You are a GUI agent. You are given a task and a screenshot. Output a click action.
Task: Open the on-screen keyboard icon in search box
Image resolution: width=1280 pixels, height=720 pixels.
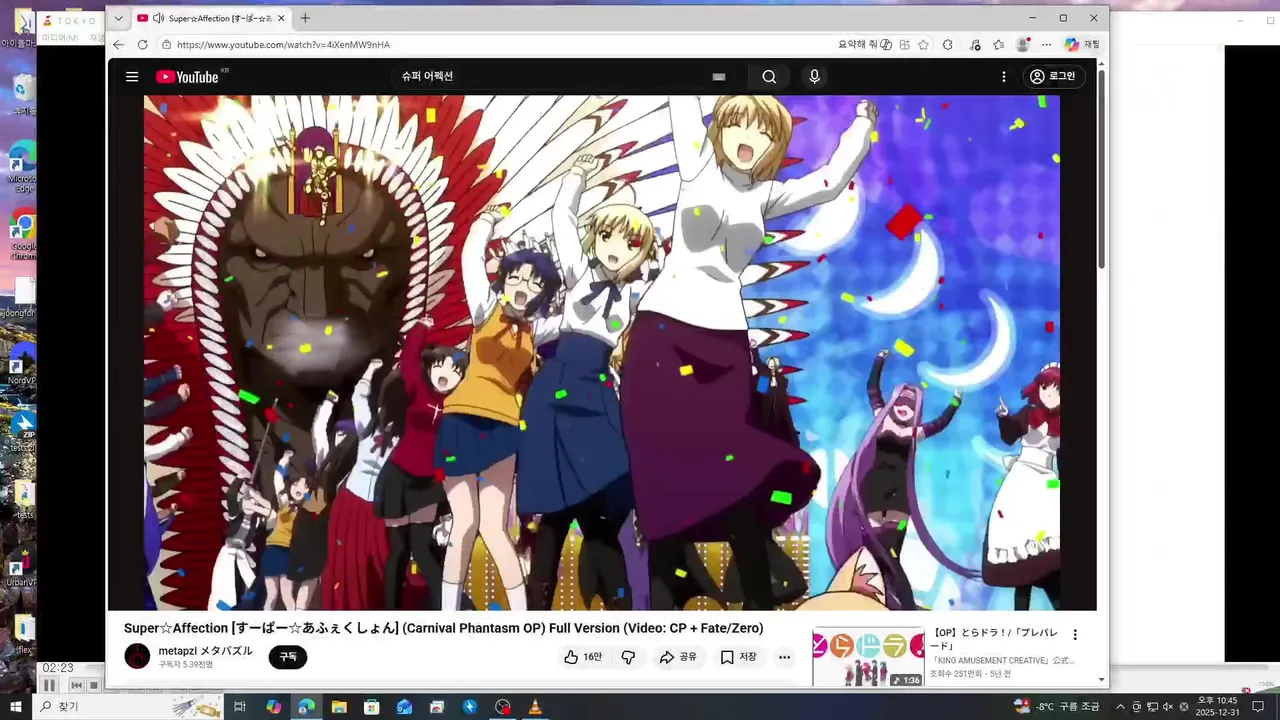click(x=718, y=77)
